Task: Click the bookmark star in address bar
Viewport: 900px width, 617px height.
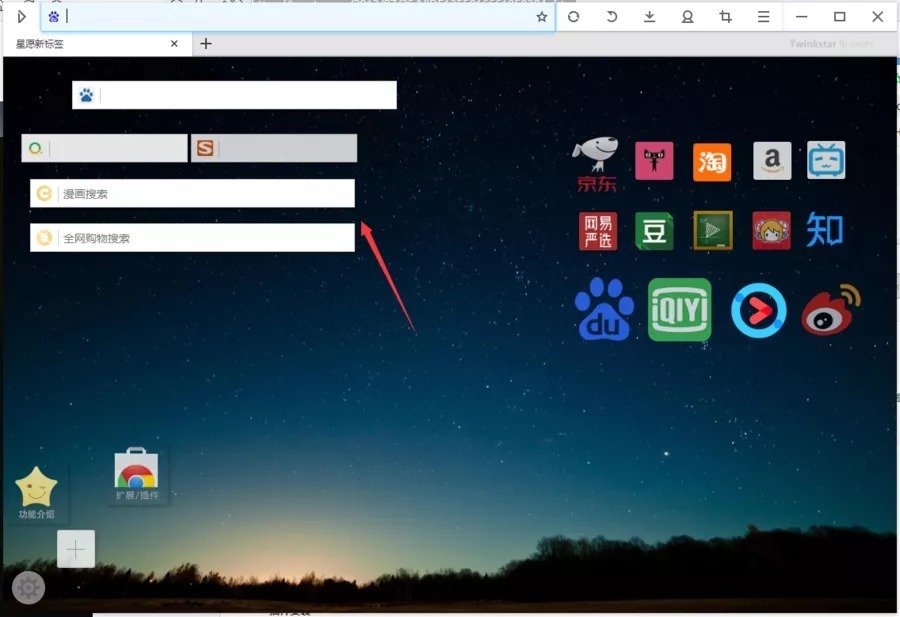Action: tap(542, 17)
